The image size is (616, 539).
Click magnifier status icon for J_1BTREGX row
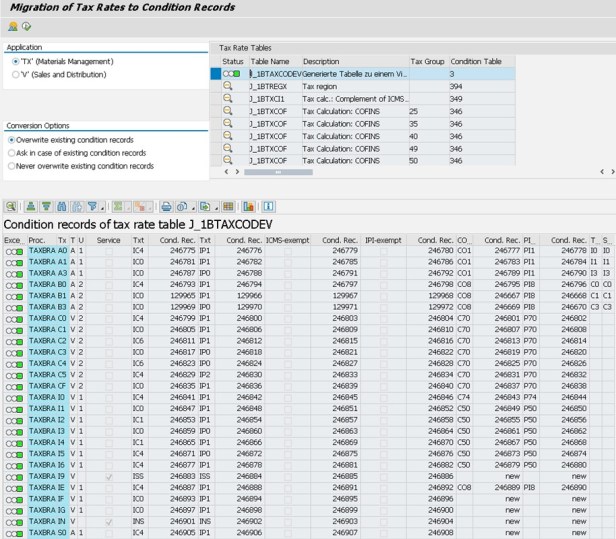click(227, 86)
